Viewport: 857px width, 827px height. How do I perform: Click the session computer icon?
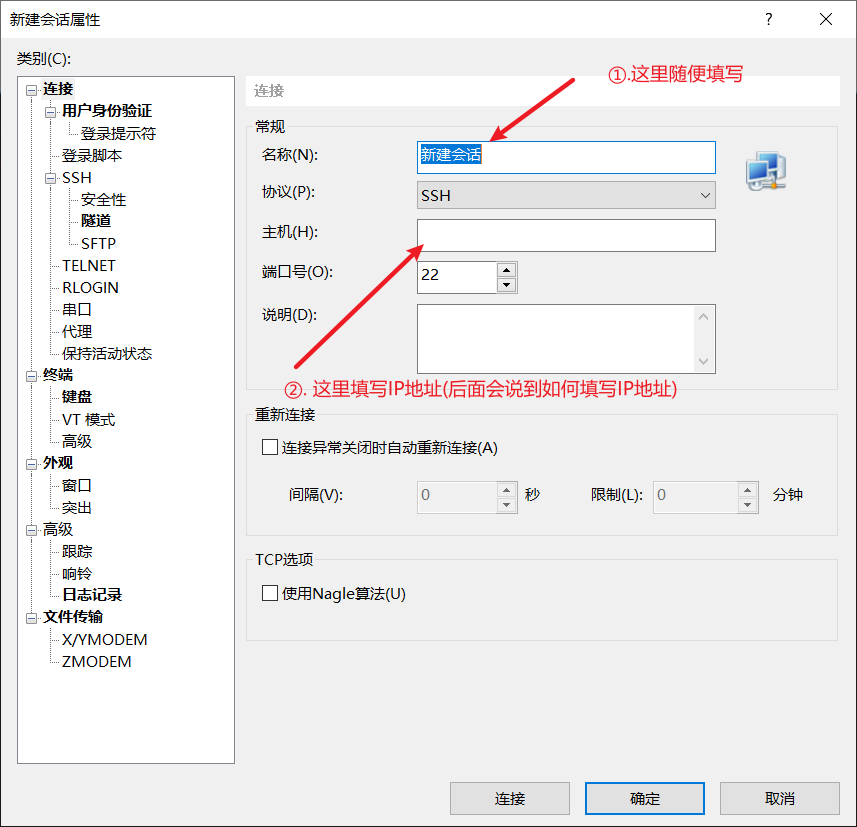765,170
